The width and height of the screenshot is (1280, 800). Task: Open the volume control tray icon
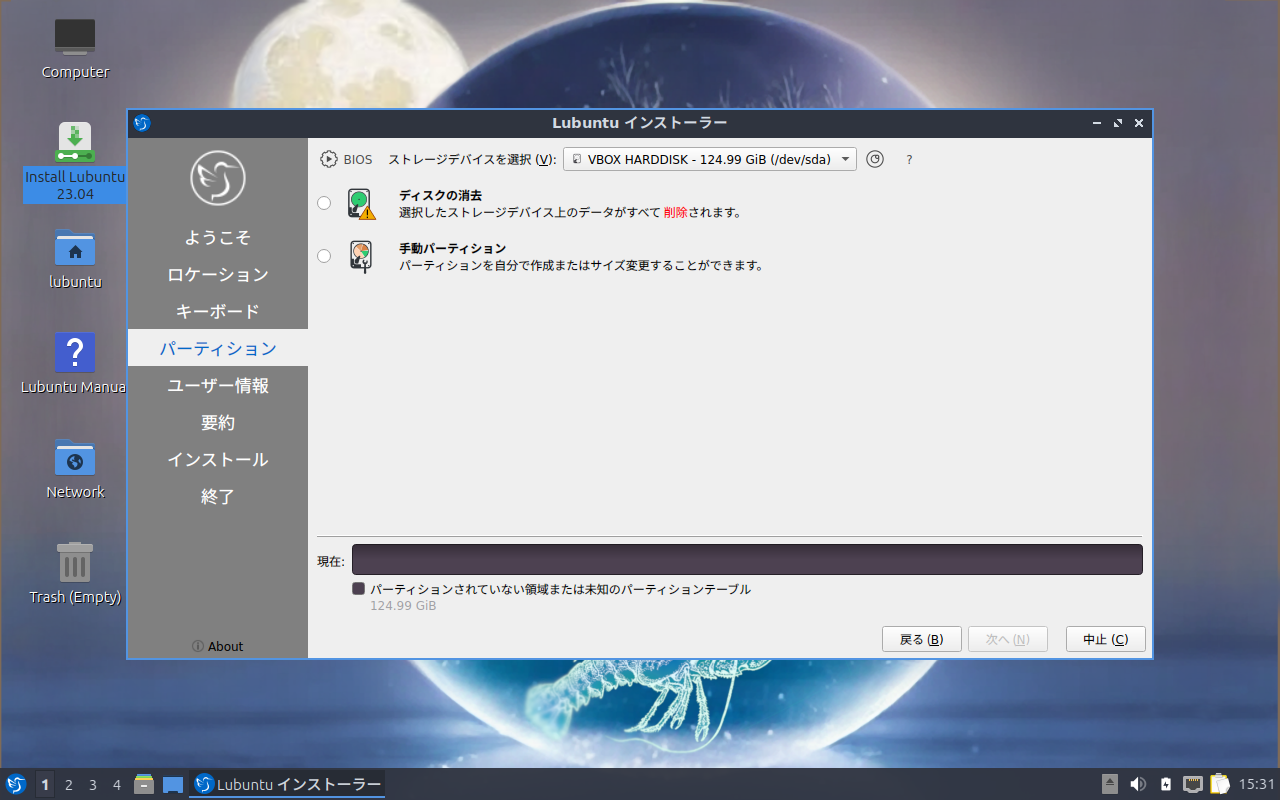[1138, 784]
